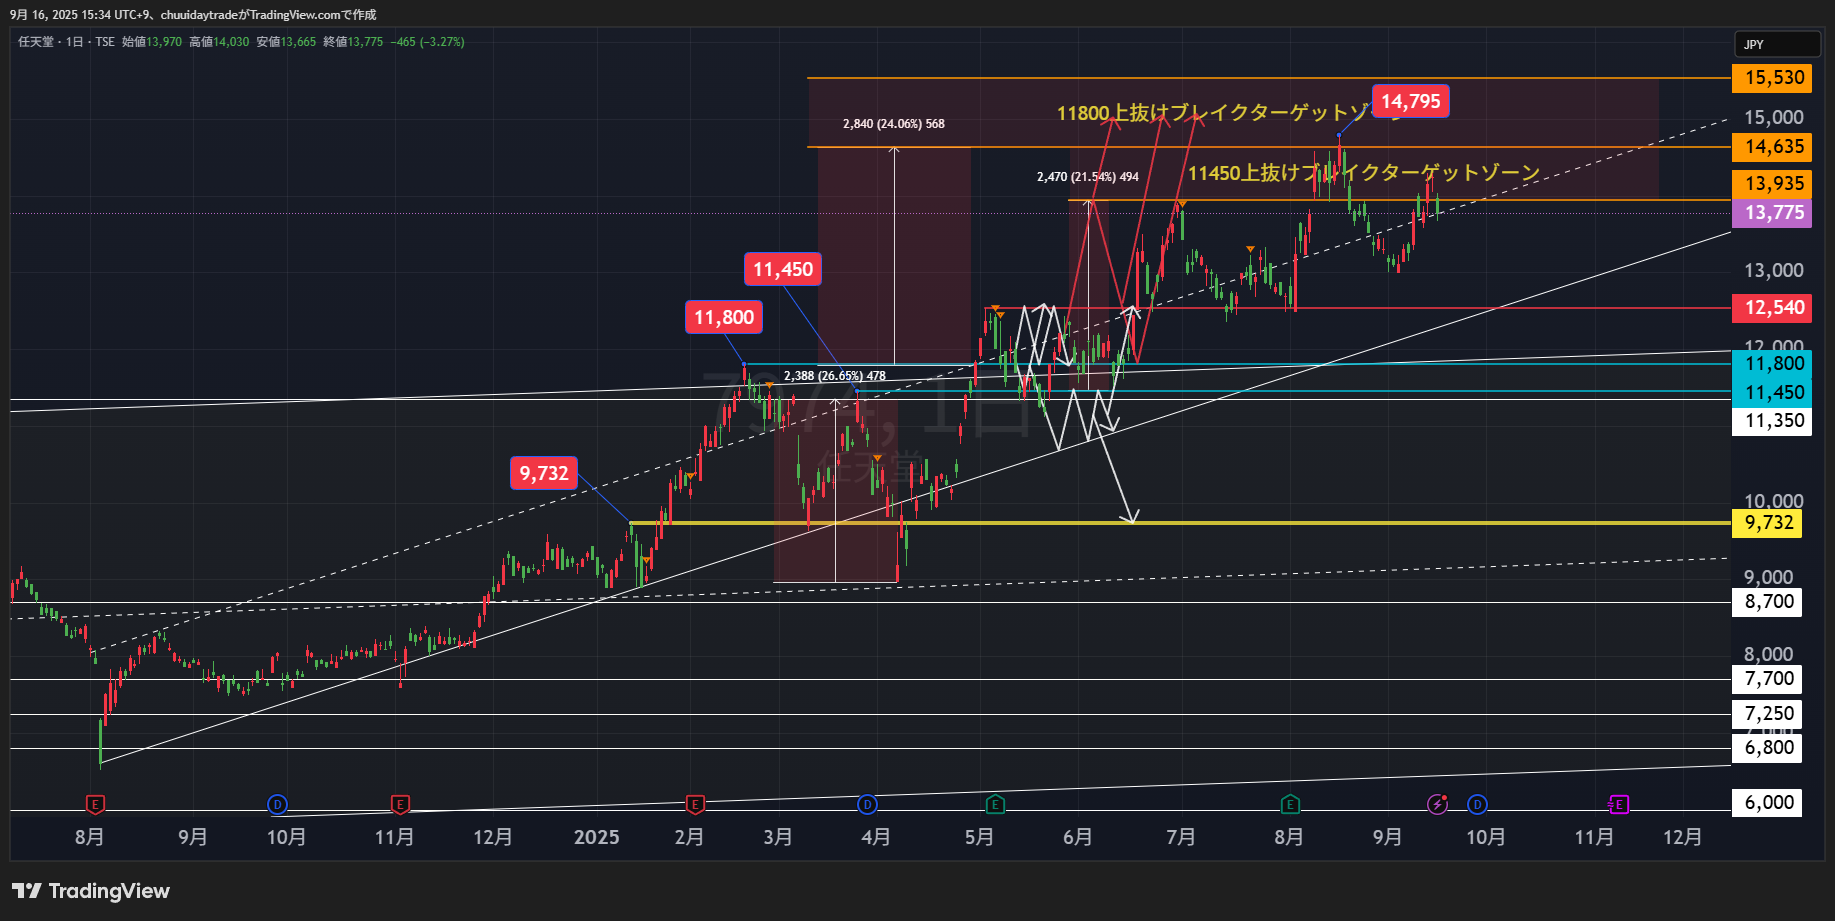Click the blue dividend icon near 10月 2025

pos(1477,804)
